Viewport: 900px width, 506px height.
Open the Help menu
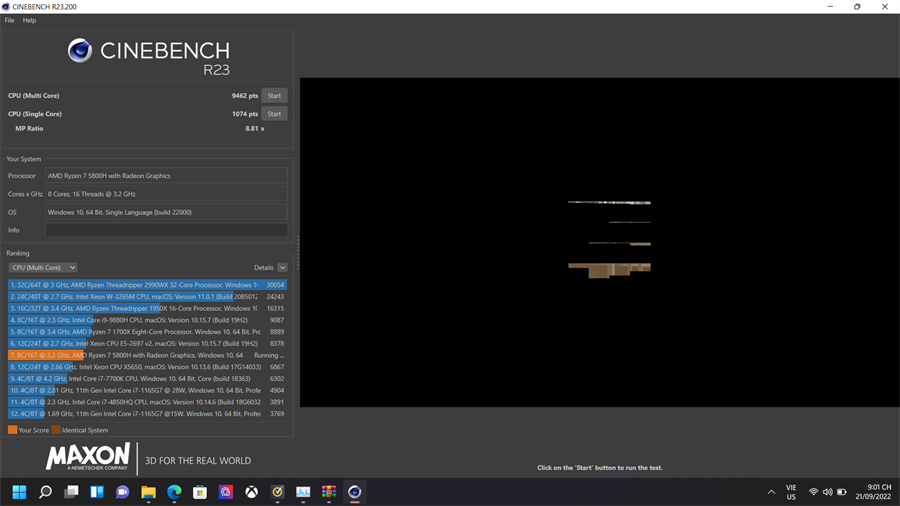[x=29, y=20]
